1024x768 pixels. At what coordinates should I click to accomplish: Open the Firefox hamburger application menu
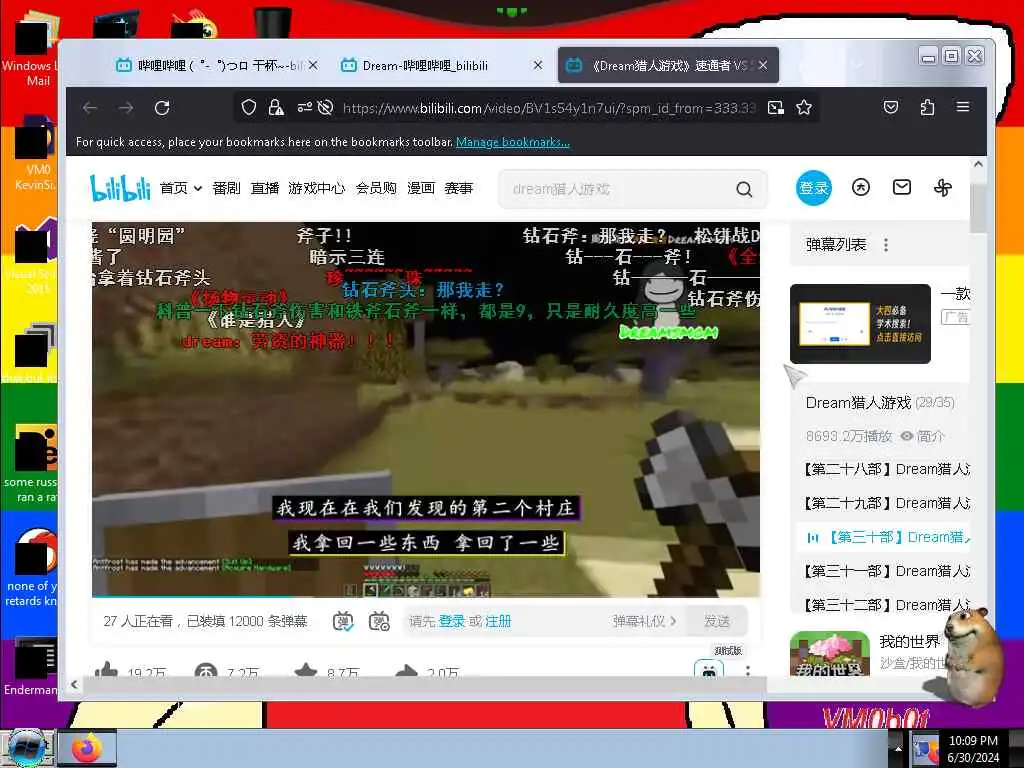pos(963,106)
